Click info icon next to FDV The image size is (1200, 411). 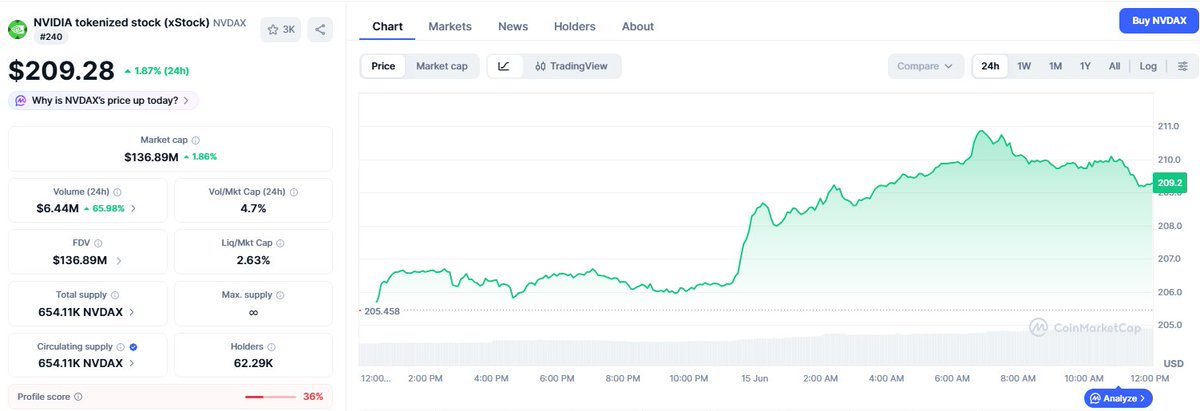click(x=99, y=243)
